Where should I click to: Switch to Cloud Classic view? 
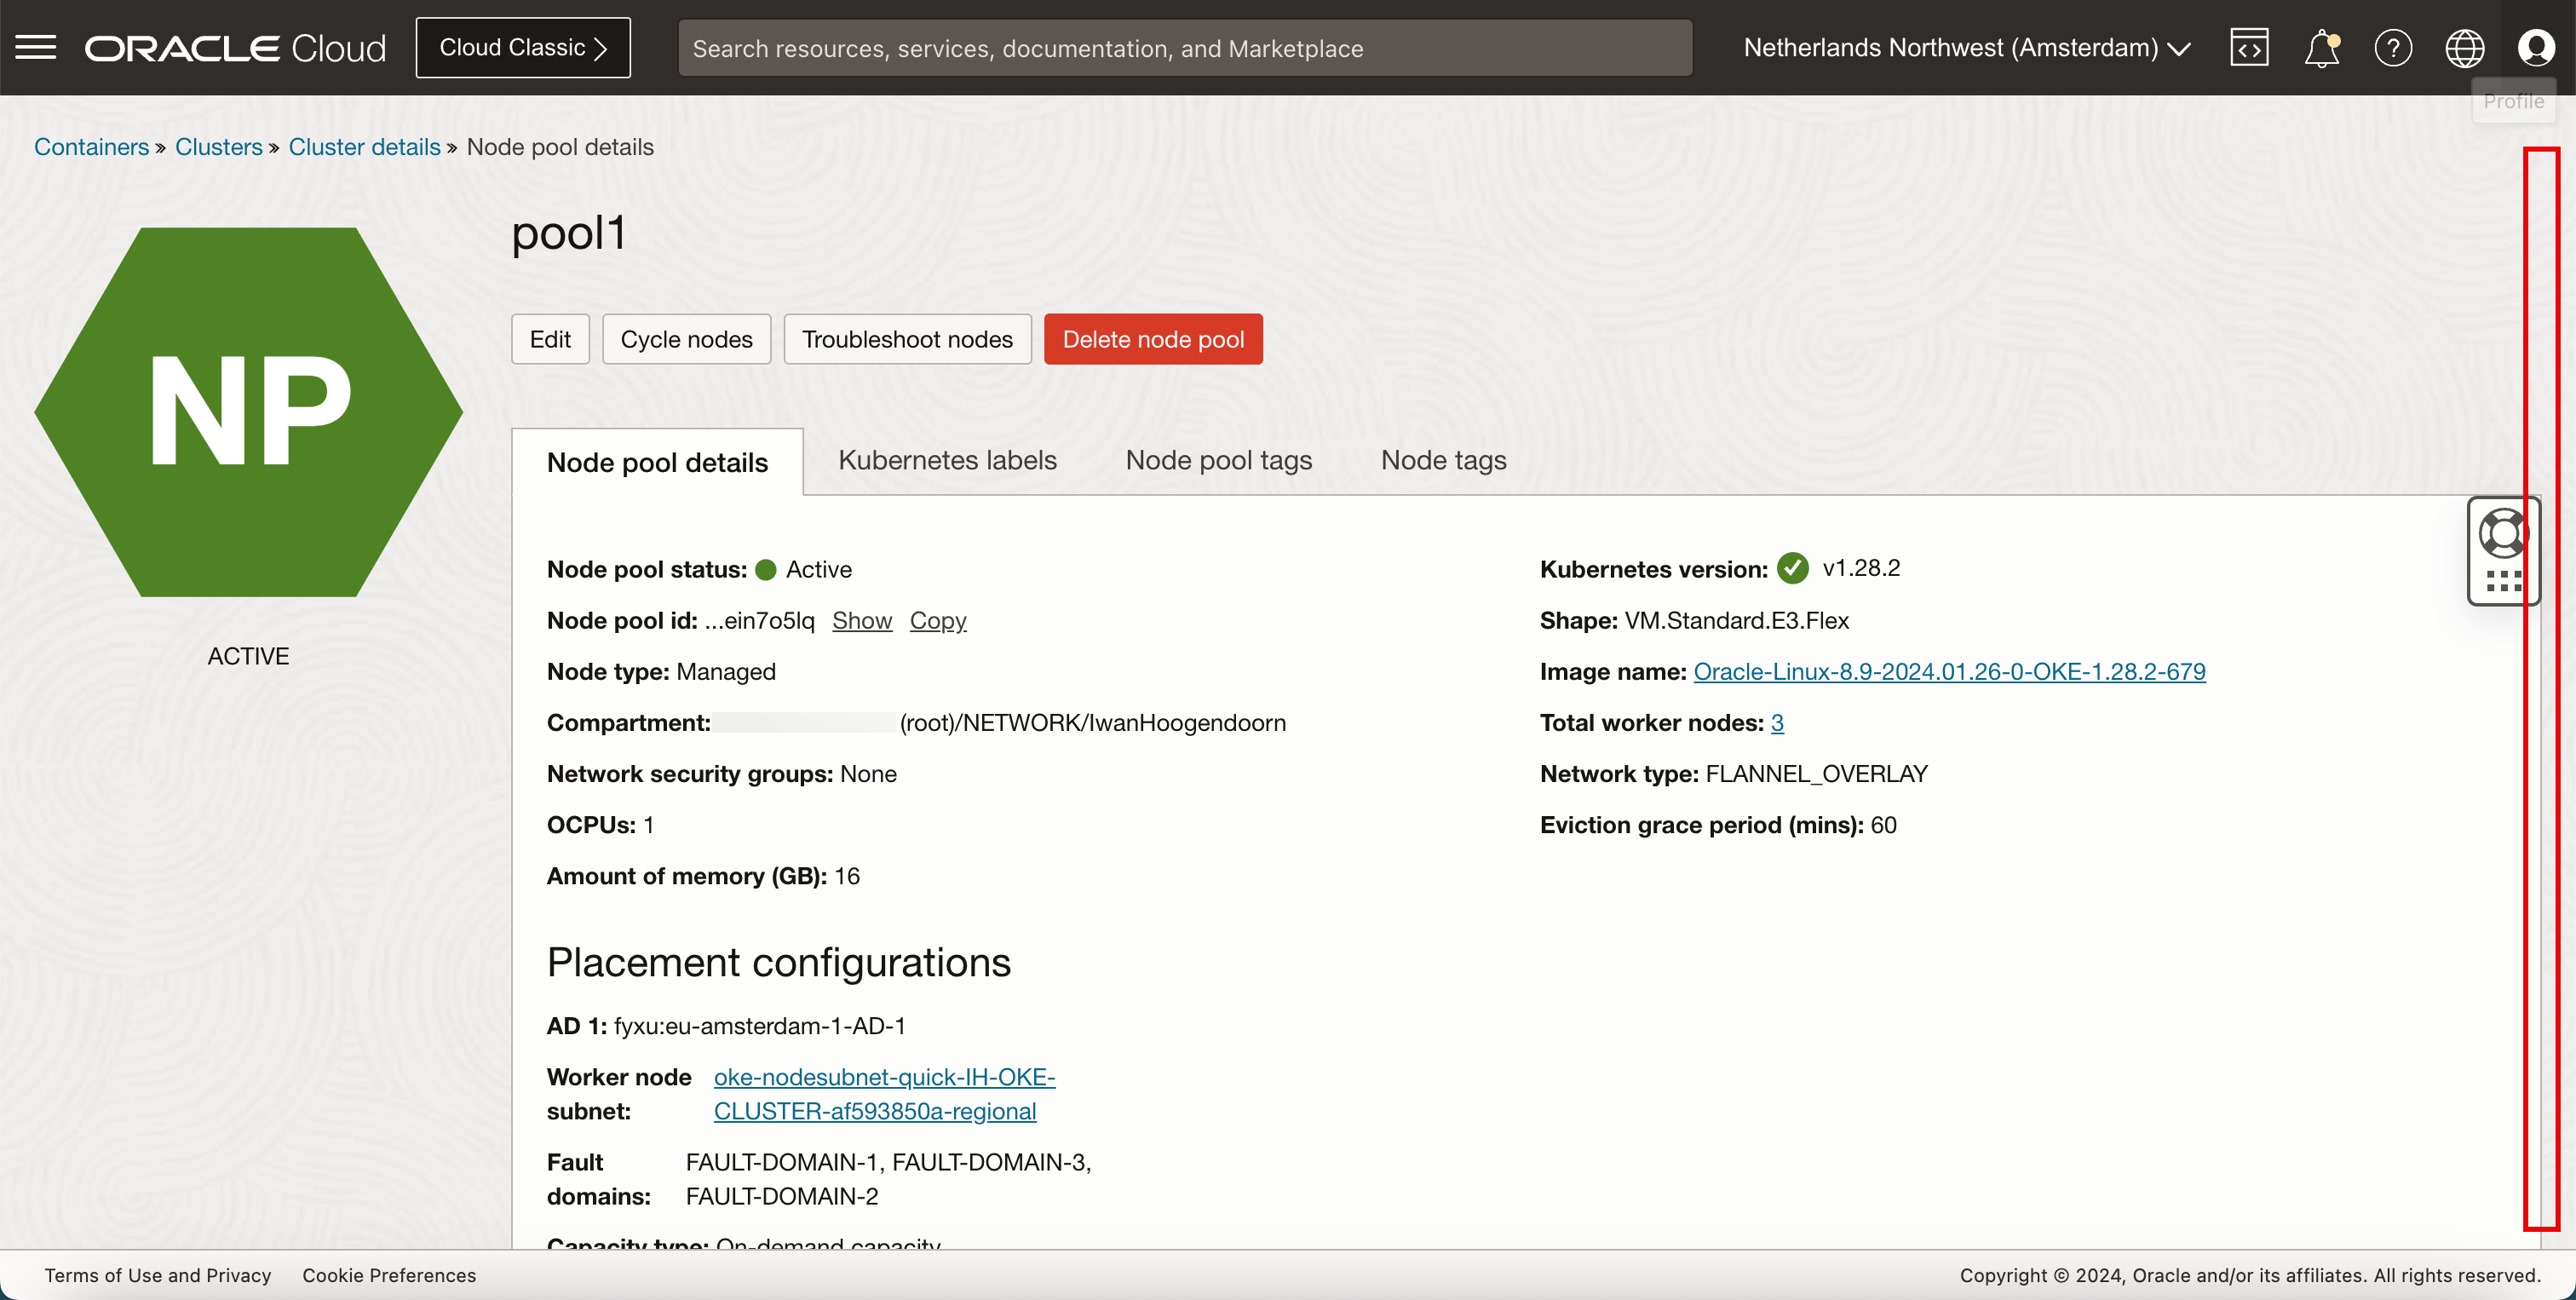tap(523, 47)
